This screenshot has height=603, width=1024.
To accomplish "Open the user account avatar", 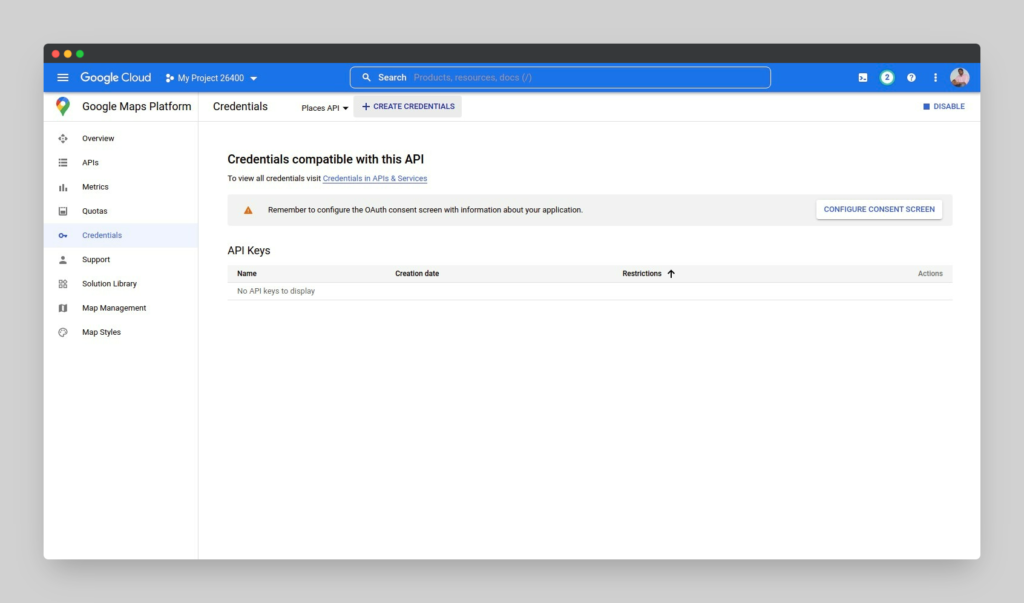I will [959, 78].
